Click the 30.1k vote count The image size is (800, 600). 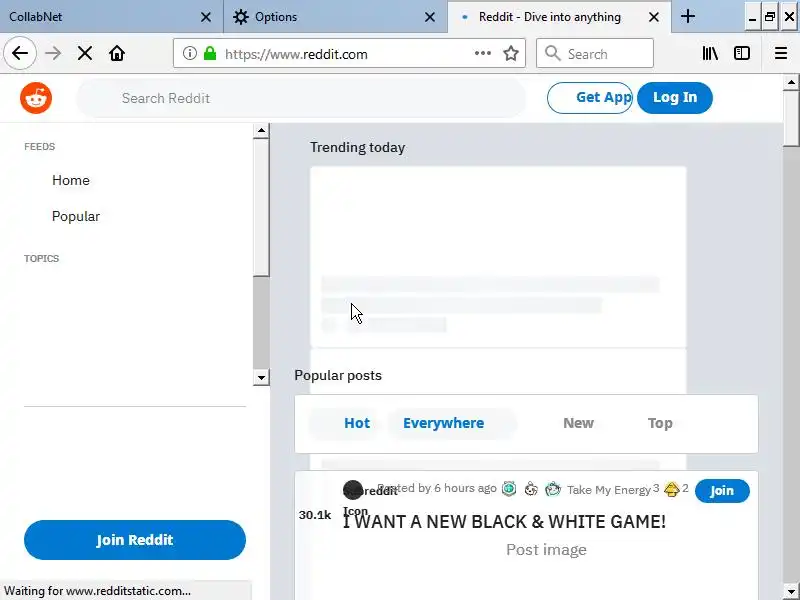(x=315, y=515)
